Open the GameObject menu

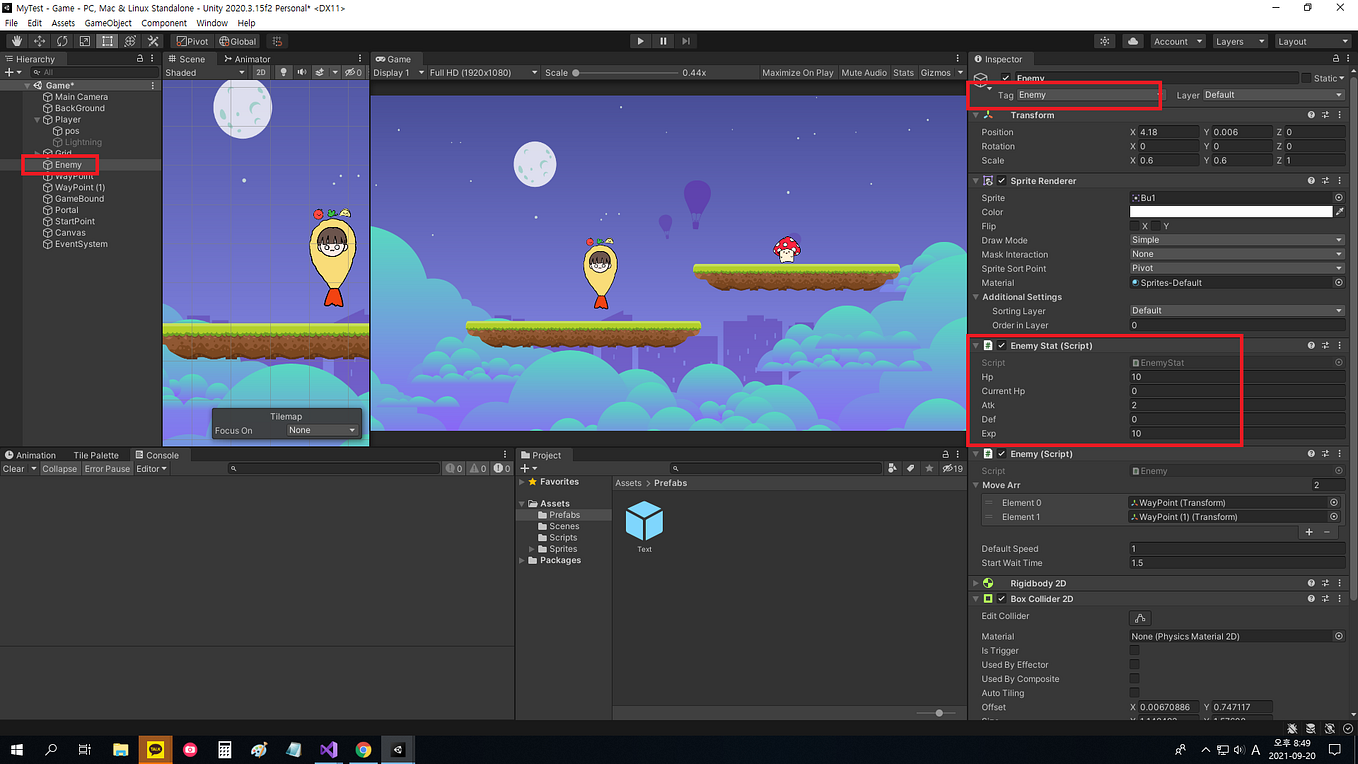point(107,23)
